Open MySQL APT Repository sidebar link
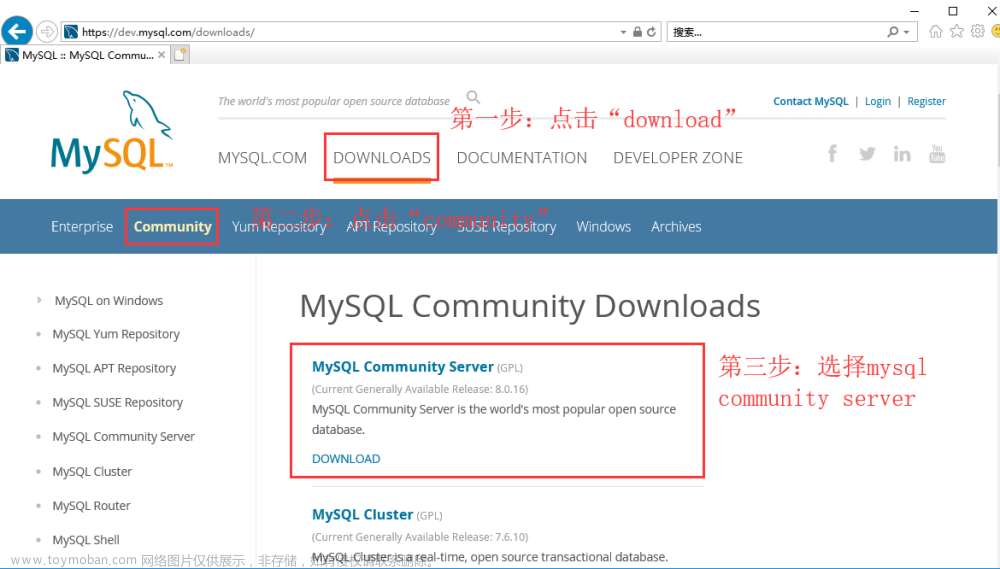This screenshot has width=1000, height=569. pos(114,368)
